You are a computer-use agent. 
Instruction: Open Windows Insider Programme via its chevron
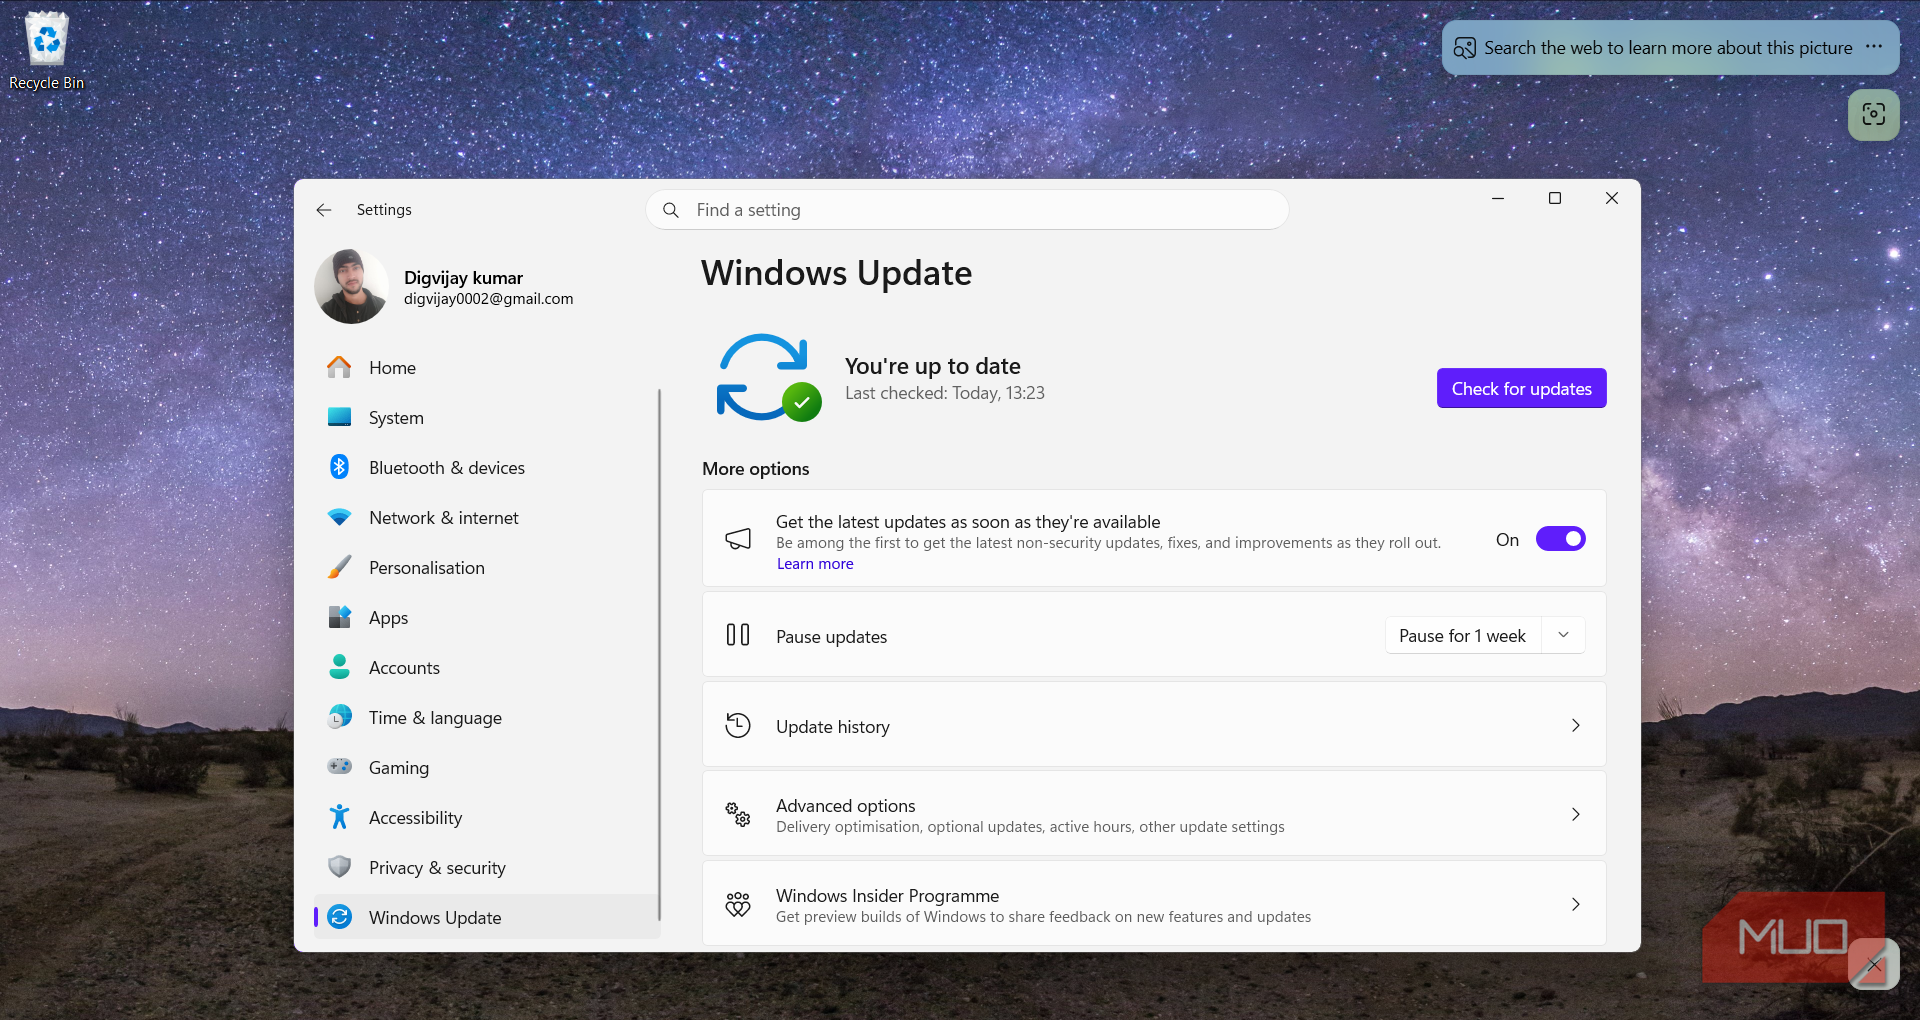tap(1576, 904)
